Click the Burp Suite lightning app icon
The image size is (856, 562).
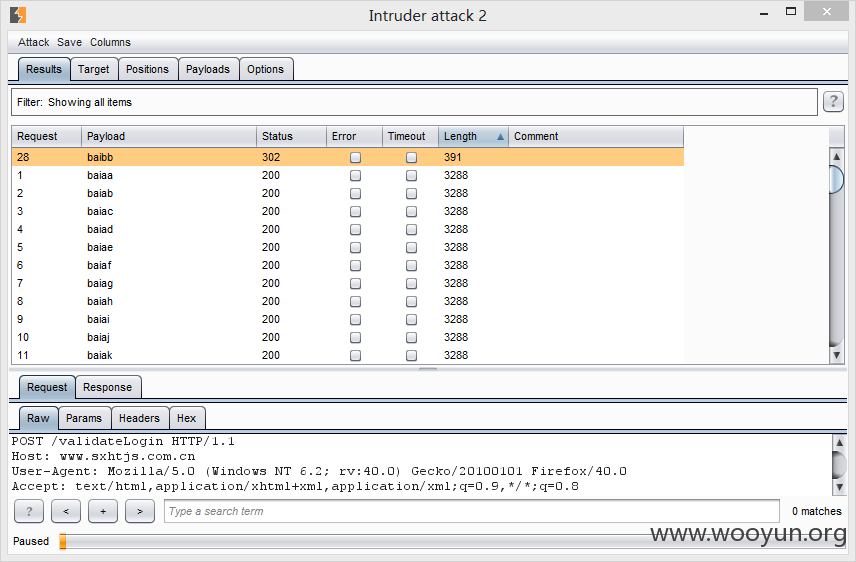coord(17,15)
